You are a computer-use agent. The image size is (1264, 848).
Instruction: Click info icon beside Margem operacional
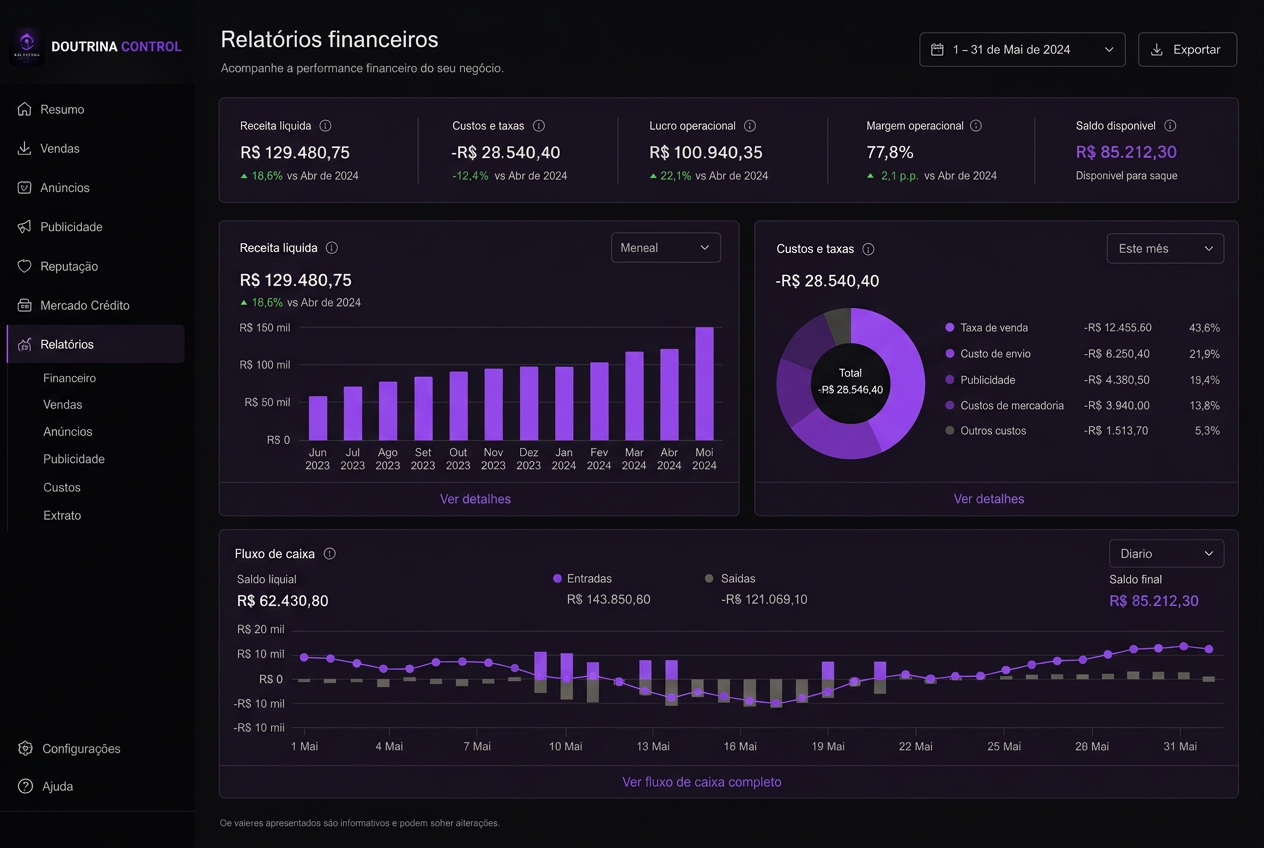point(976,126)
